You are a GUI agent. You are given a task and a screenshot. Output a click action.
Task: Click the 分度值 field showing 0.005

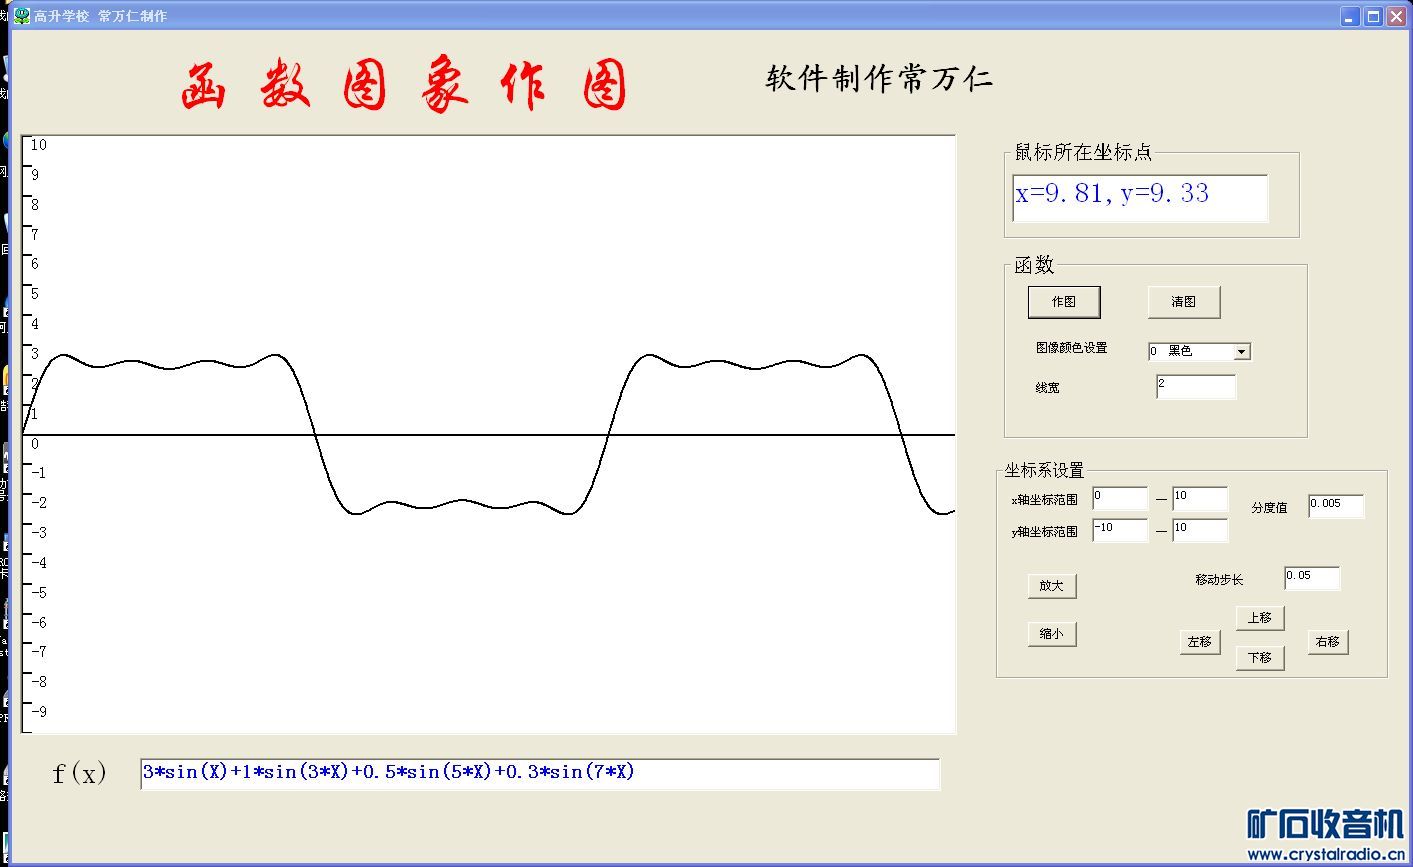coord(1336,506)
